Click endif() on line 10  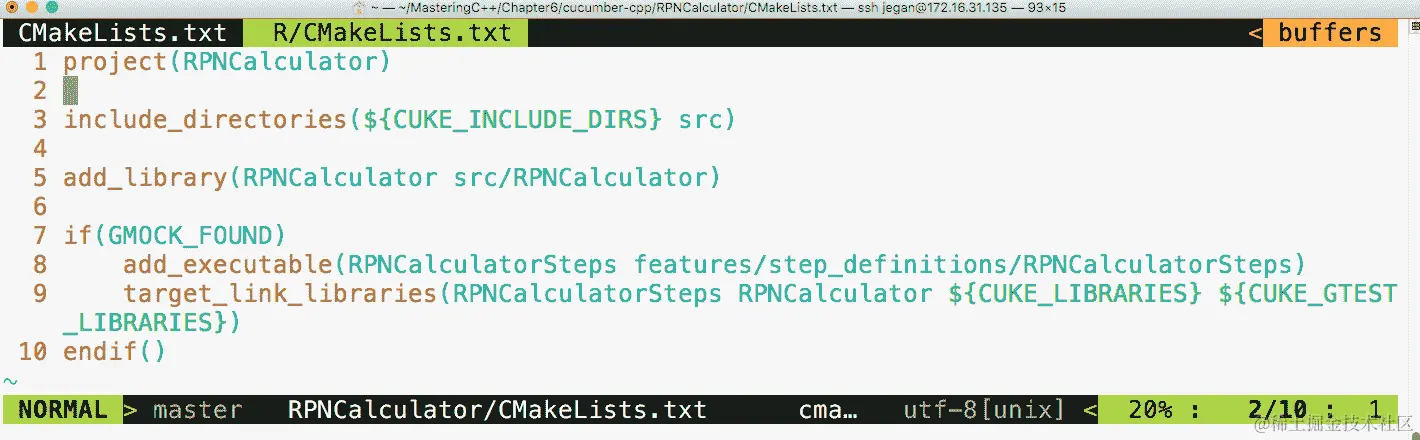(x=115, y=352)
